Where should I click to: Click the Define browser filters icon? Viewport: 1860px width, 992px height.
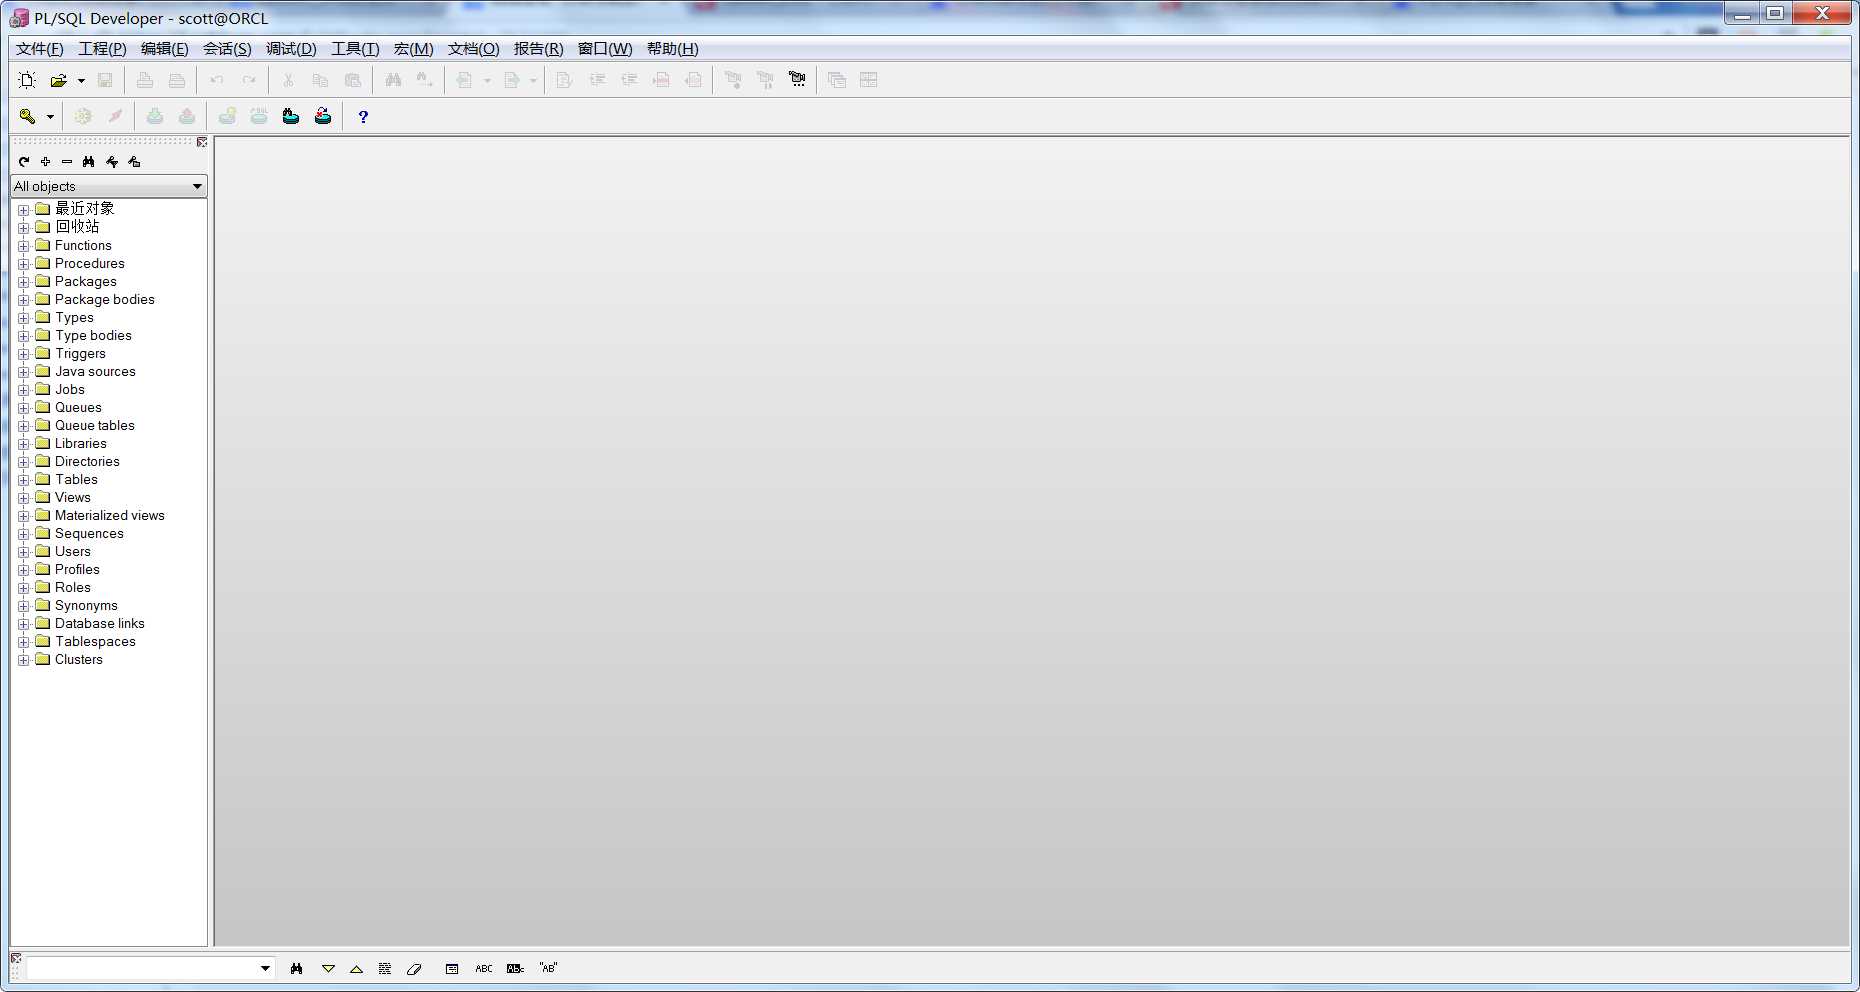(112, 161)
